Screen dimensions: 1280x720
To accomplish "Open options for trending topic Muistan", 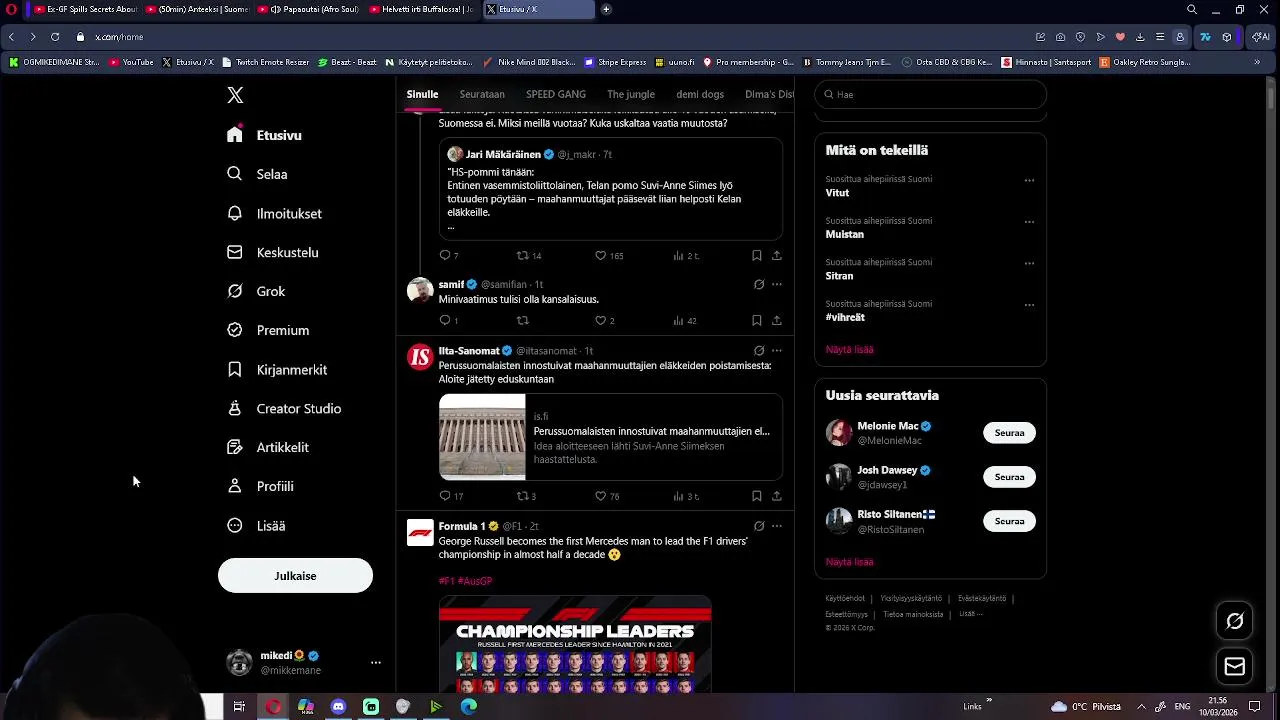I will (x=1029, y=222).
